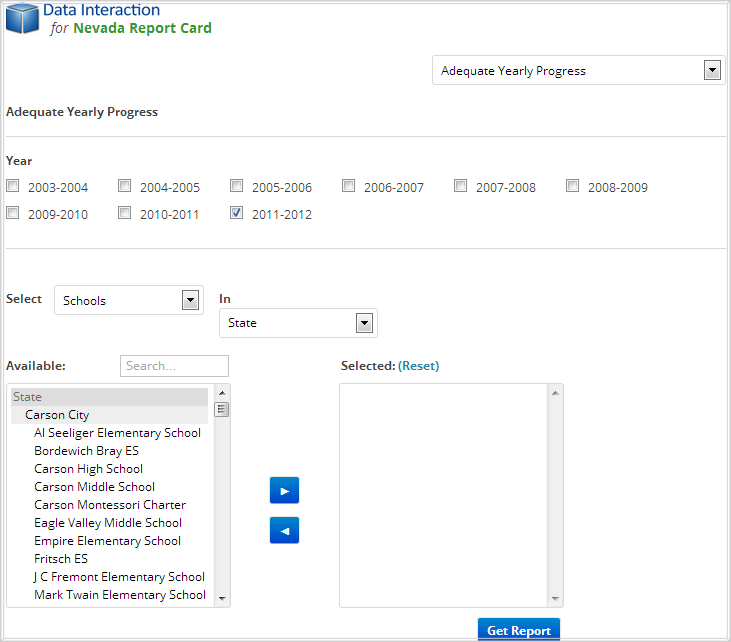Click the 2011-2012 year label
Image resolution: width=731 pixels, height=642 pixels.
pos(282,214)
